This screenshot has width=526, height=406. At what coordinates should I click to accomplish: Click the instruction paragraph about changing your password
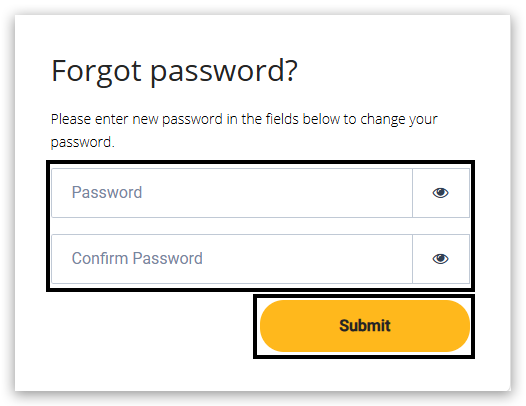244,131
